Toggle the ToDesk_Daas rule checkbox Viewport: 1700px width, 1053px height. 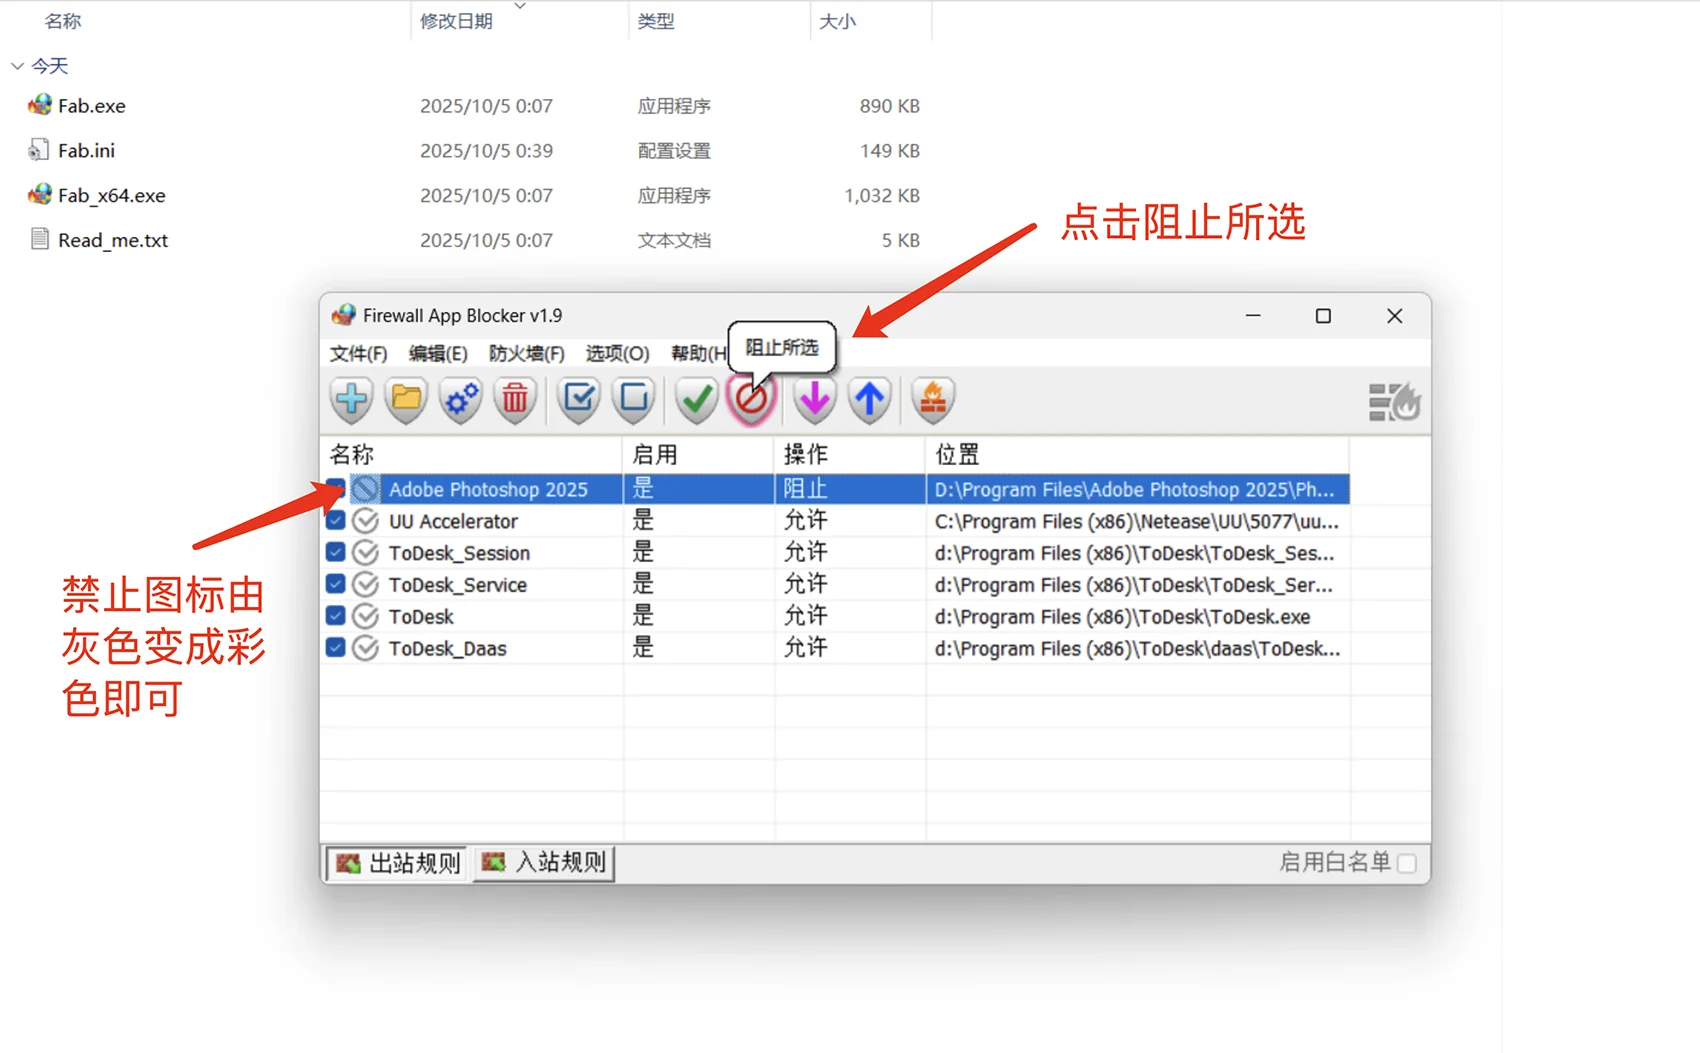click(x=336, y=648)
